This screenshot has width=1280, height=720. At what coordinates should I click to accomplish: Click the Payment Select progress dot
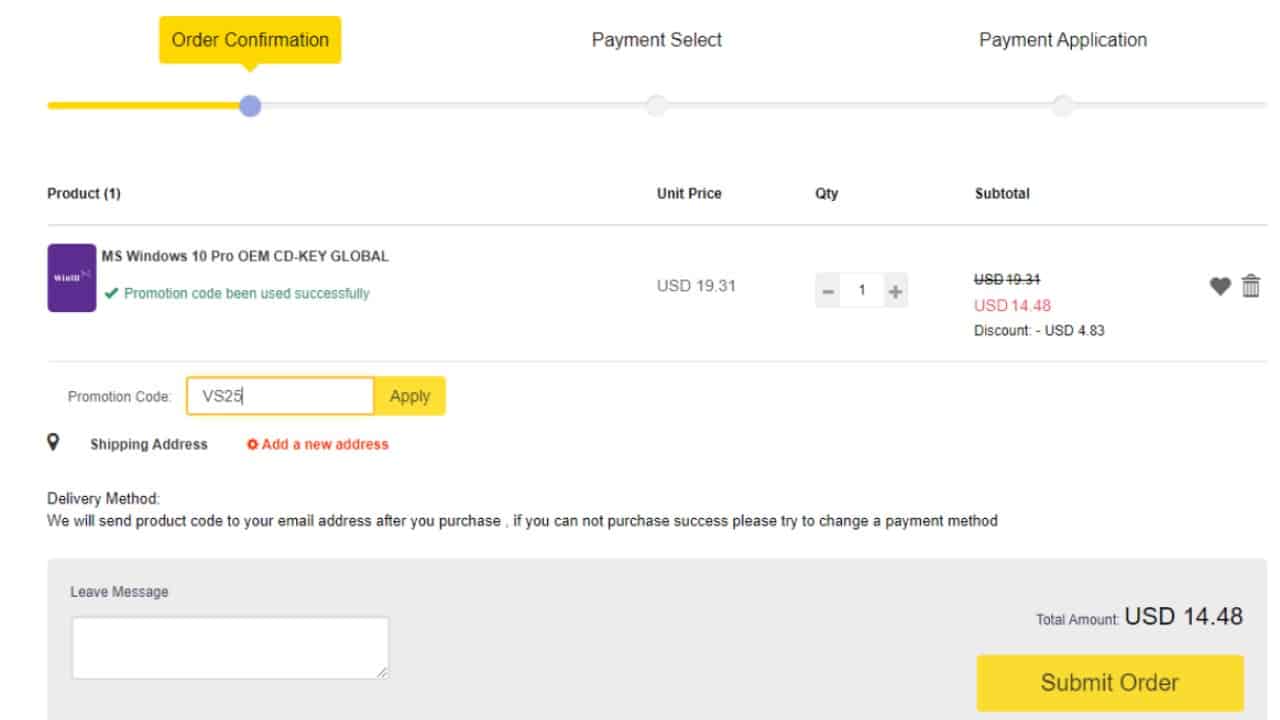[657, 105]
